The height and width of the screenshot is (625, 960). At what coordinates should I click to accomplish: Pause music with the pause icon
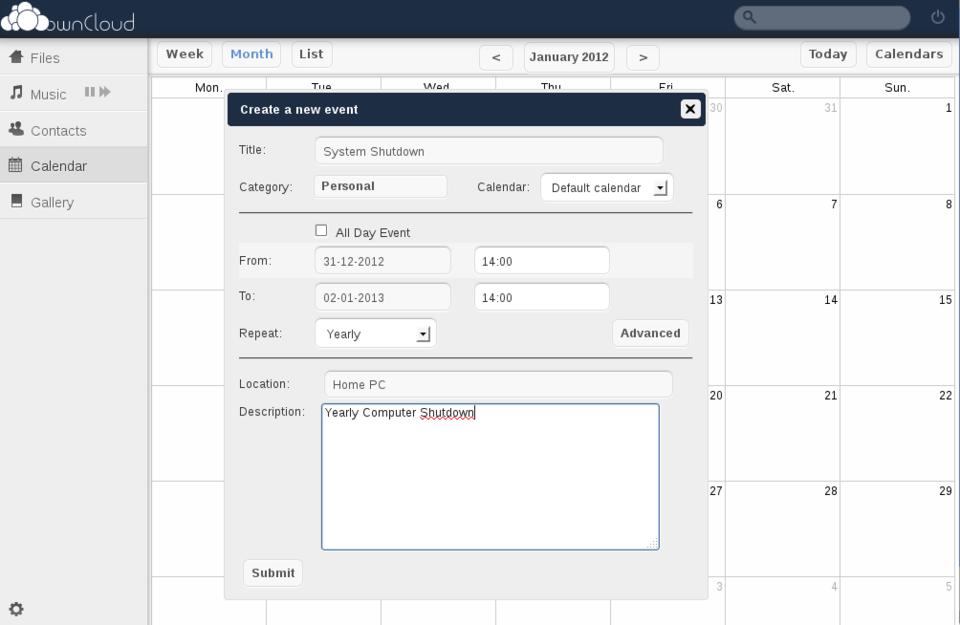(x=89, y=92)
